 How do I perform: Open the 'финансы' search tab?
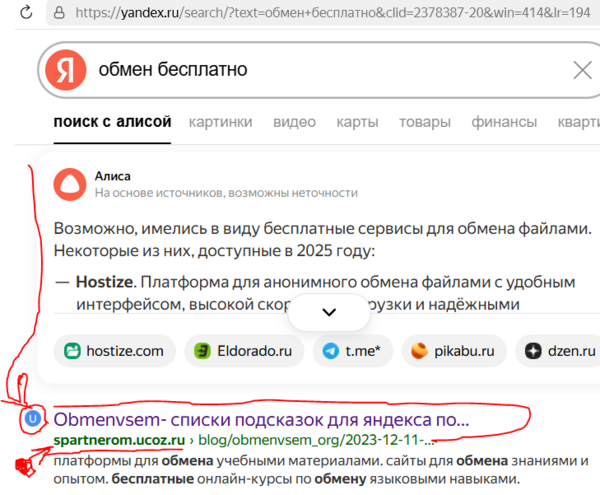pyautogui.click(x=505, y=122)
